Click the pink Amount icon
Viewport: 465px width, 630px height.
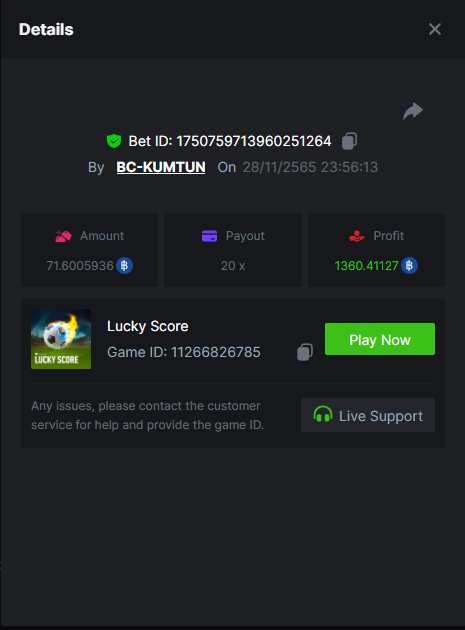63,236
